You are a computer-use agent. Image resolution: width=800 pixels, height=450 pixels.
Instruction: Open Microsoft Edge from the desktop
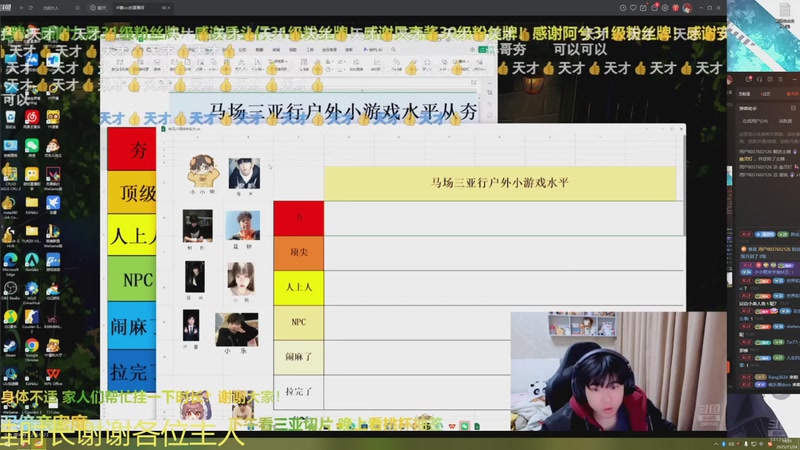(10, 261)
